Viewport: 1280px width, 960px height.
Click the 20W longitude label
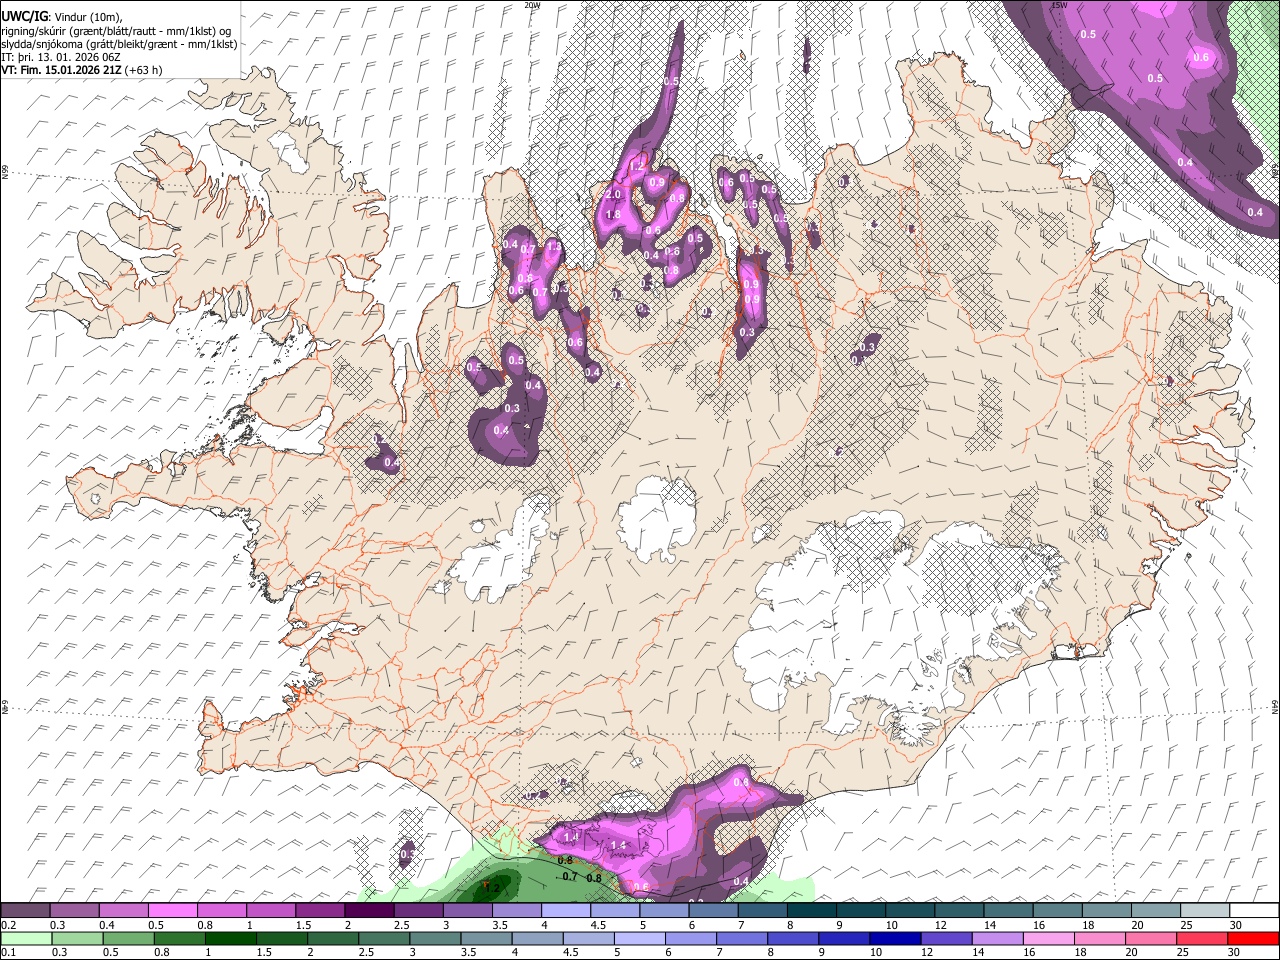(532, 5)
